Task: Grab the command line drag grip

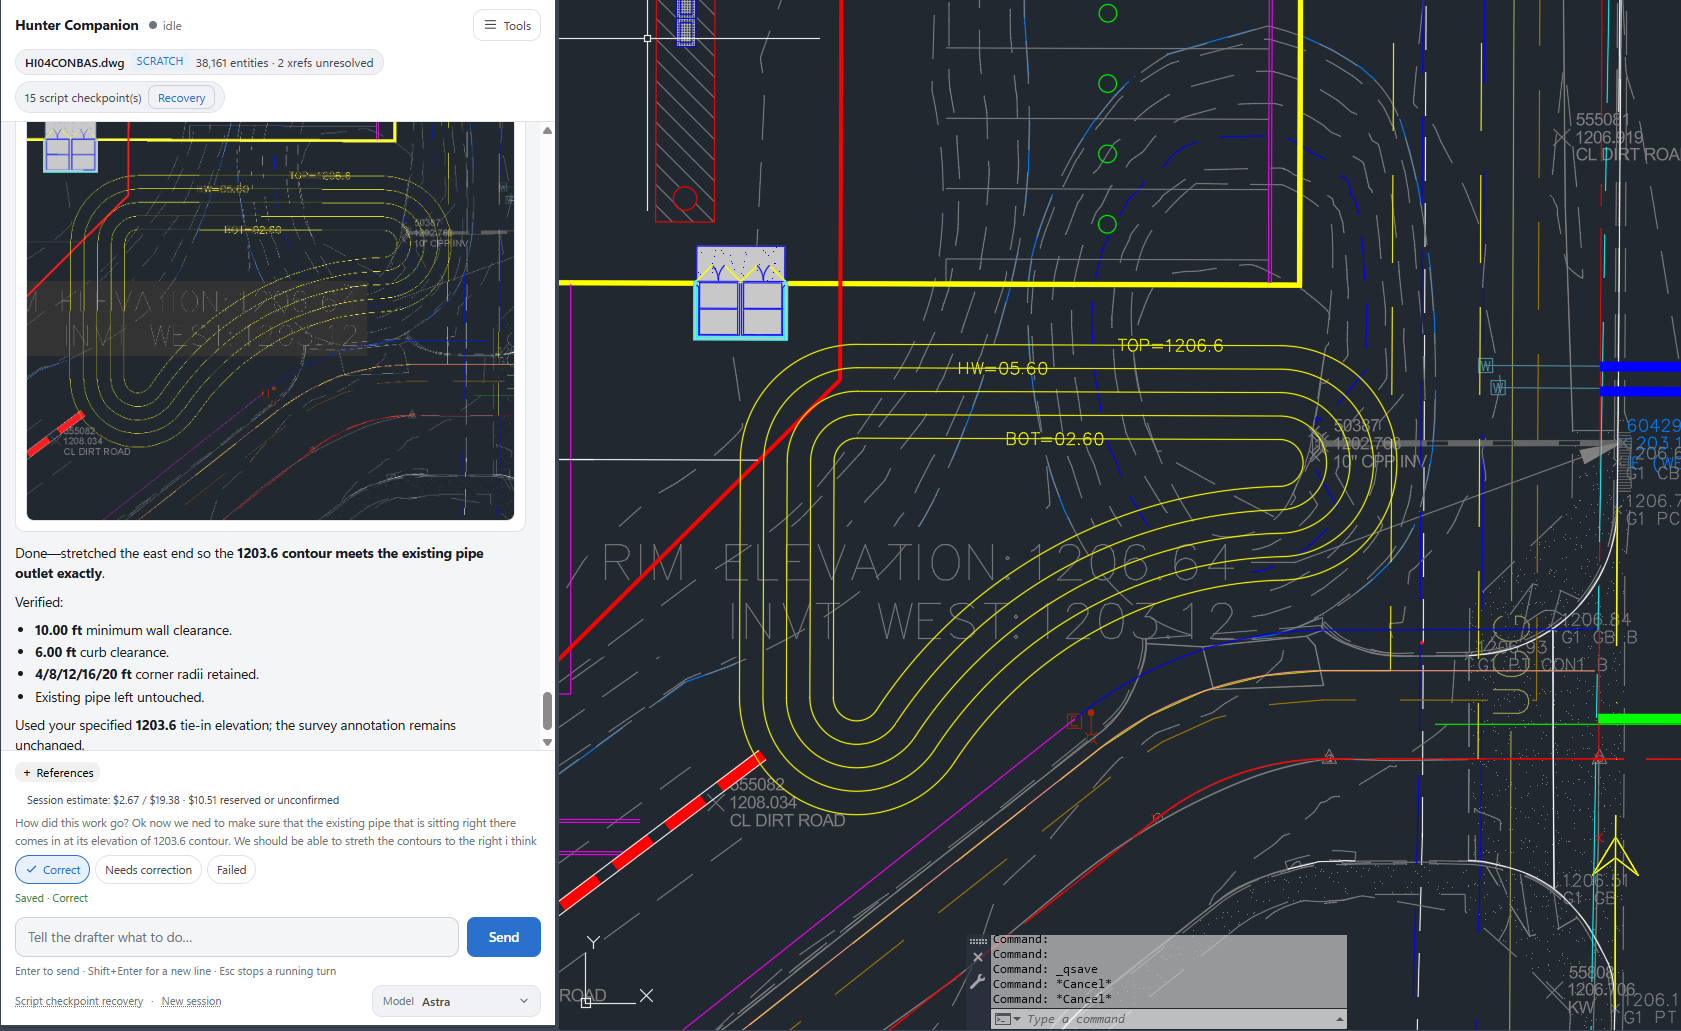Action: tap(978, 941)
